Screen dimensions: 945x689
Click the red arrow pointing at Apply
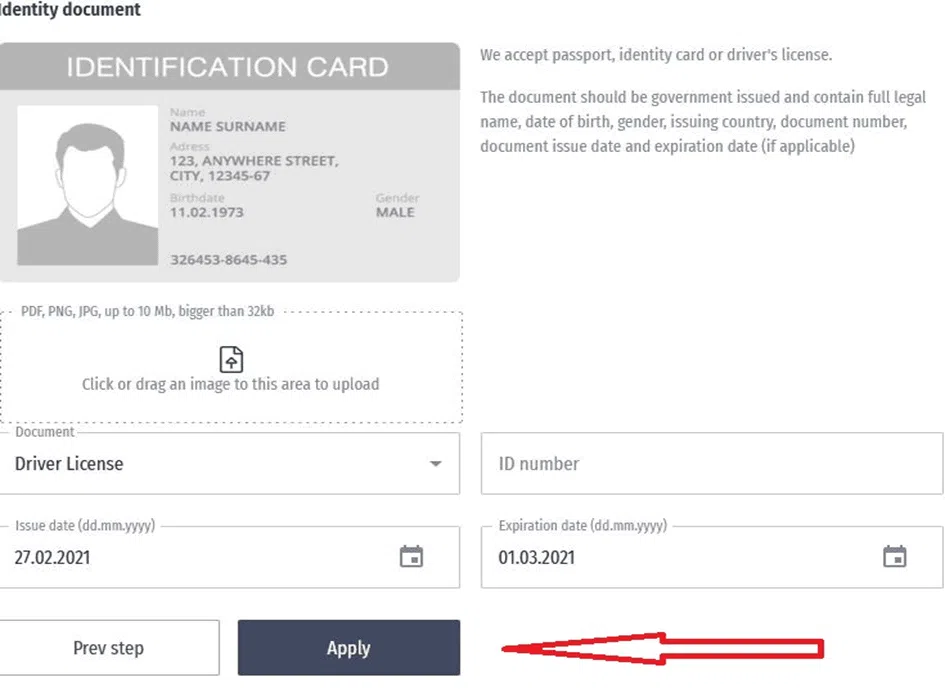pyautogui.click(x=662, y=649)
